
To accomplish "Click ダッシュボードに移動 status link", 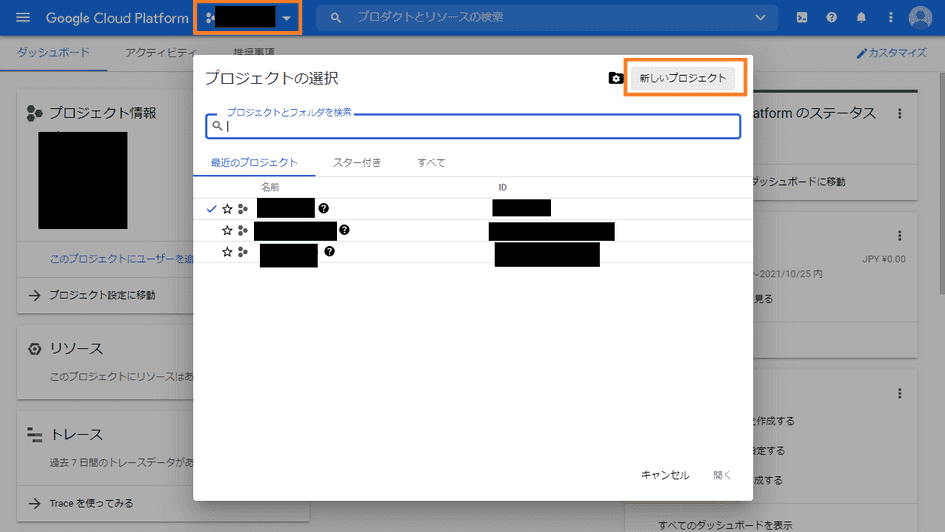I will (x=798, y=181).
